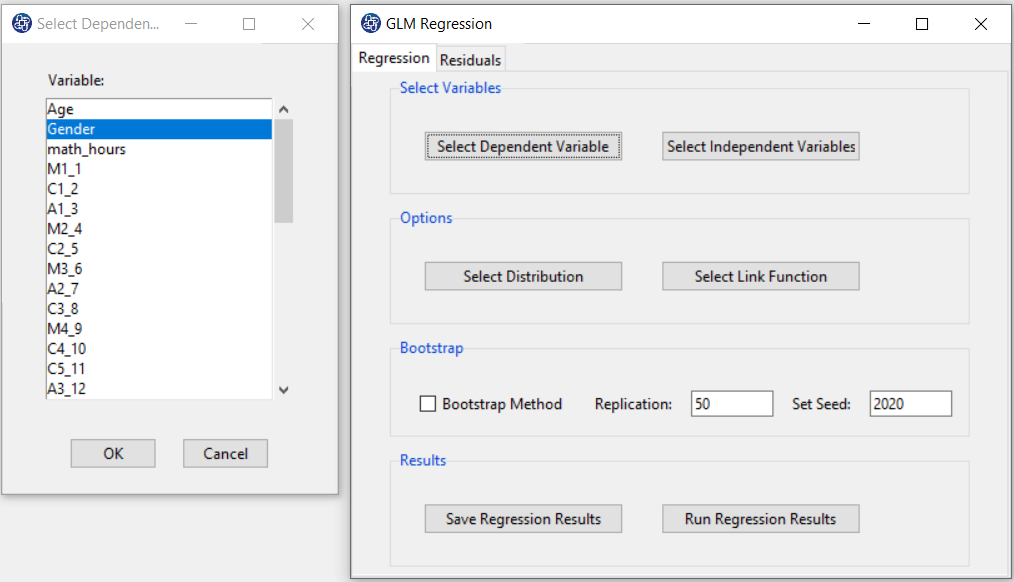
Task: Click the GLM Regression window app icon
Action: tap(371, 23)
